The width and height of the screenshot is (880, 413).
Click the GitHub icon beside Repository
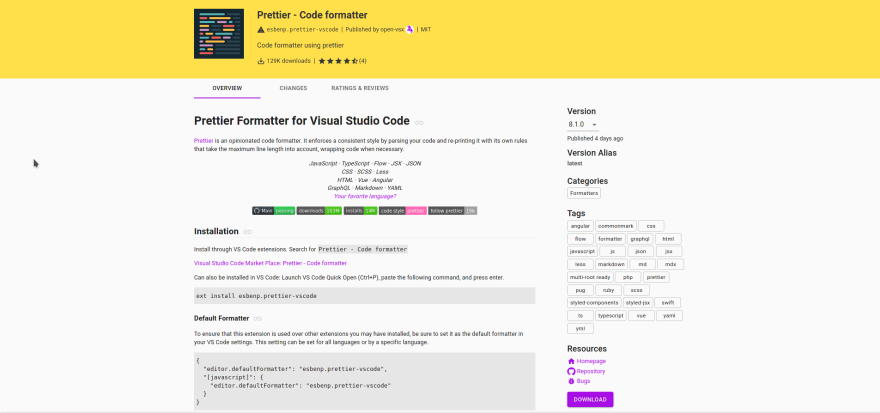[571, 371]
